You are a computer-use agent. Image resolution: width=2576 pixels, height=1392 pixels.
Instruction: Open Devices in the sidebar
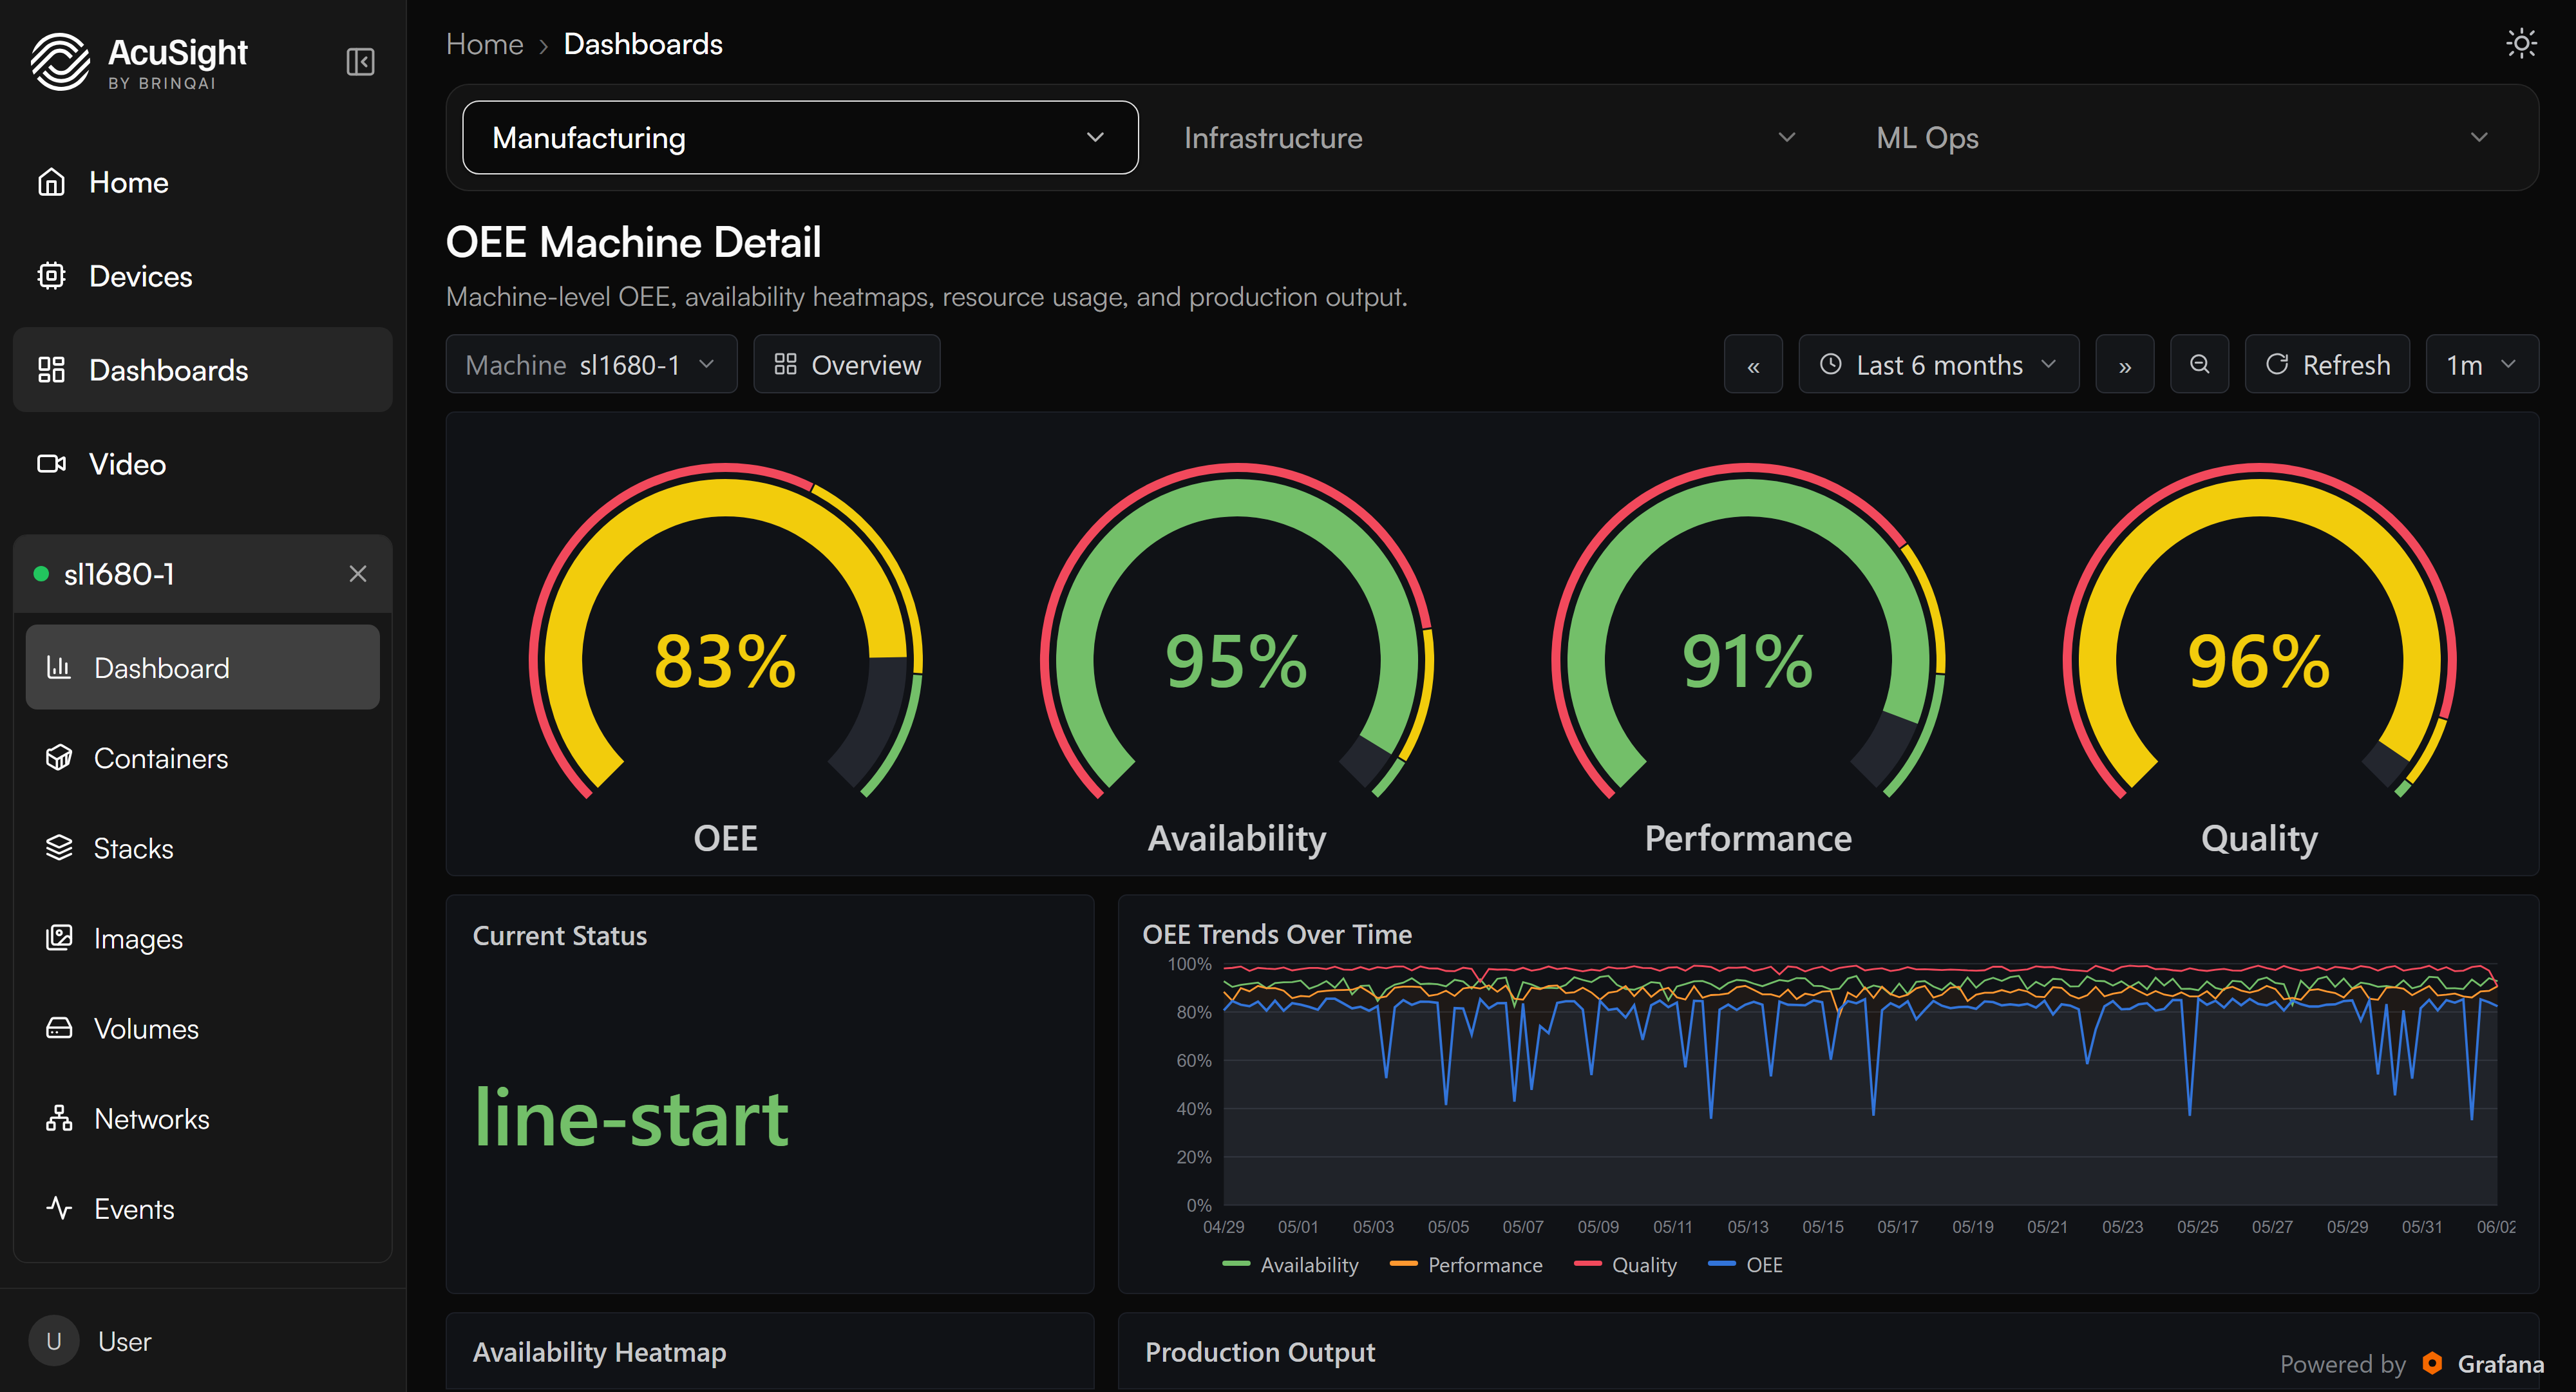pos(203,276)
